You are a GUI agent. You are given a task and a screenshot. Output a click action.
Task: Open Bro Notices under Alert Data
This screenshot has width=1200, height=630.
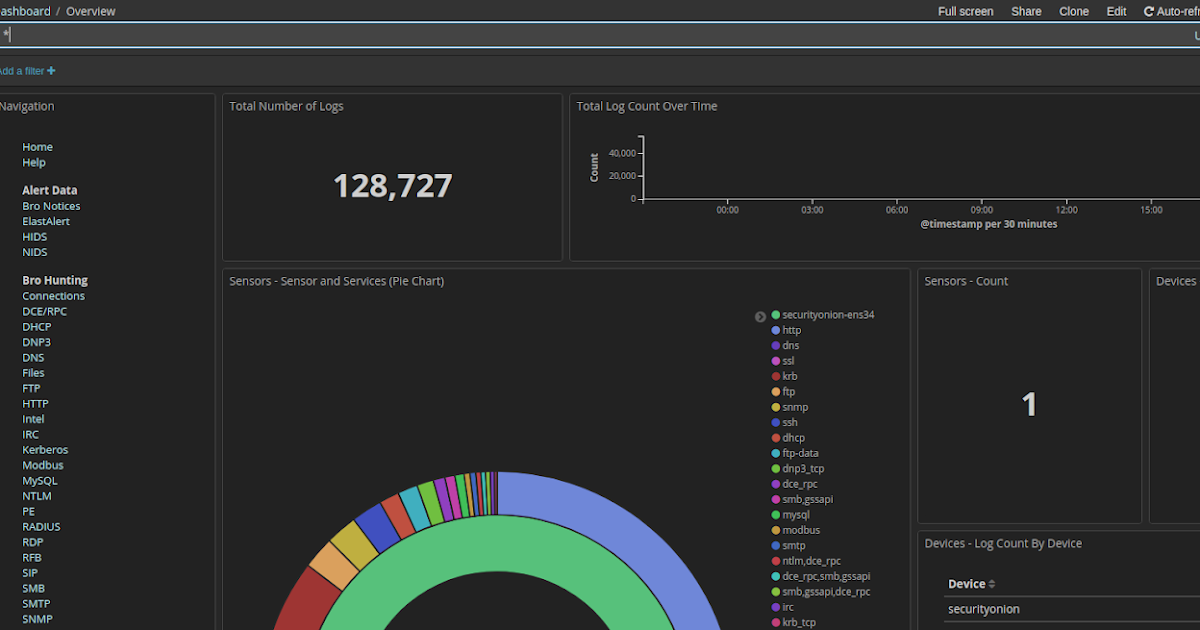coord(50,205)
